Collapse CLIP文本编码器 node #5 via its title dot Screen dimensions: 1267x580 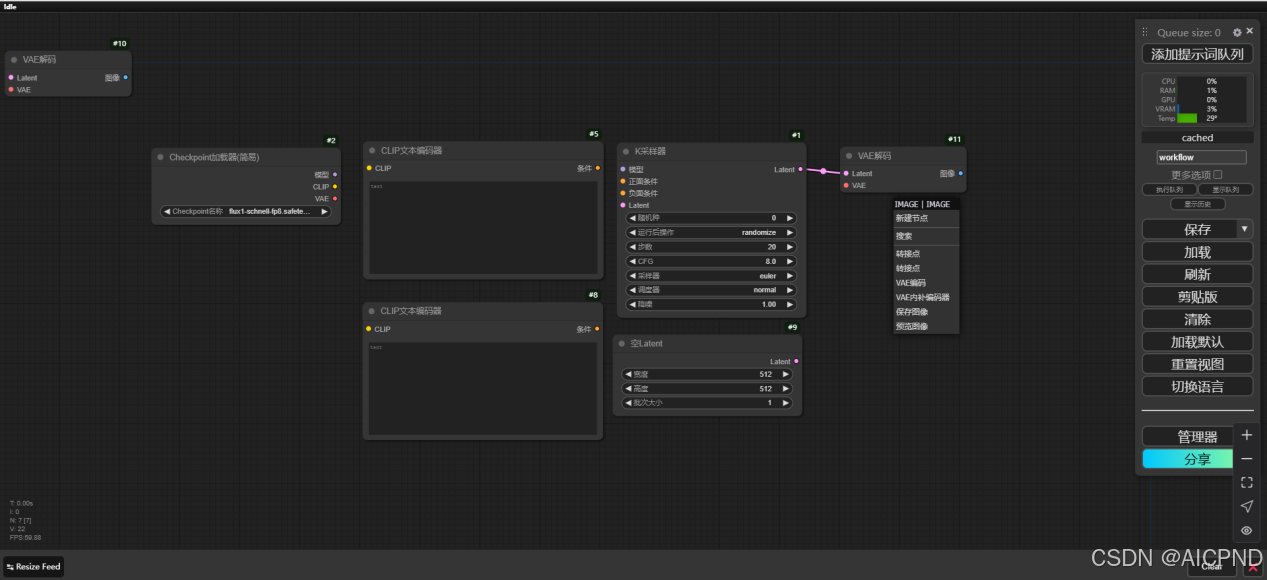(371, 150)
